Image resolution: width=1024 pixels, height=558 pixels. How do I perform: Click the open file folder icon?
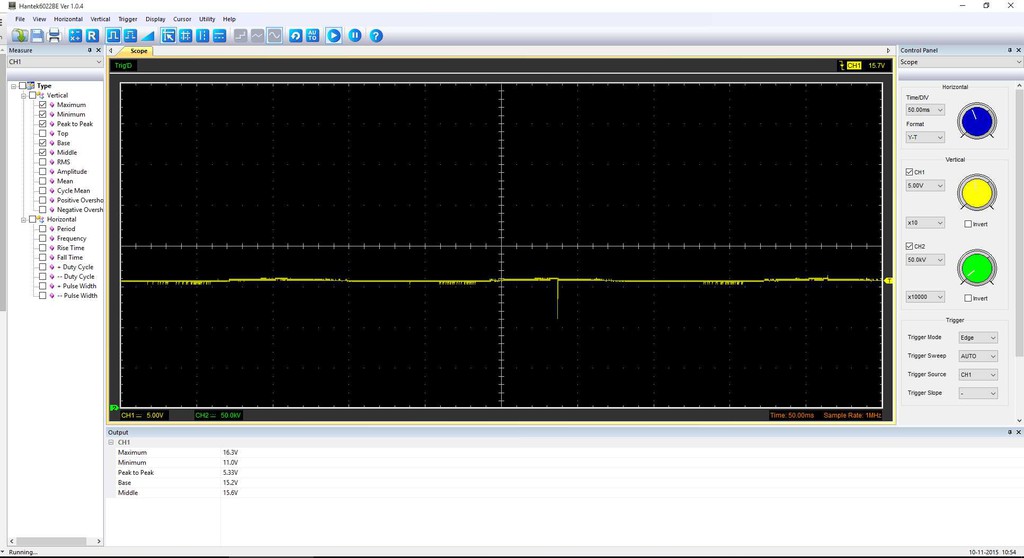tap(19, 36)
